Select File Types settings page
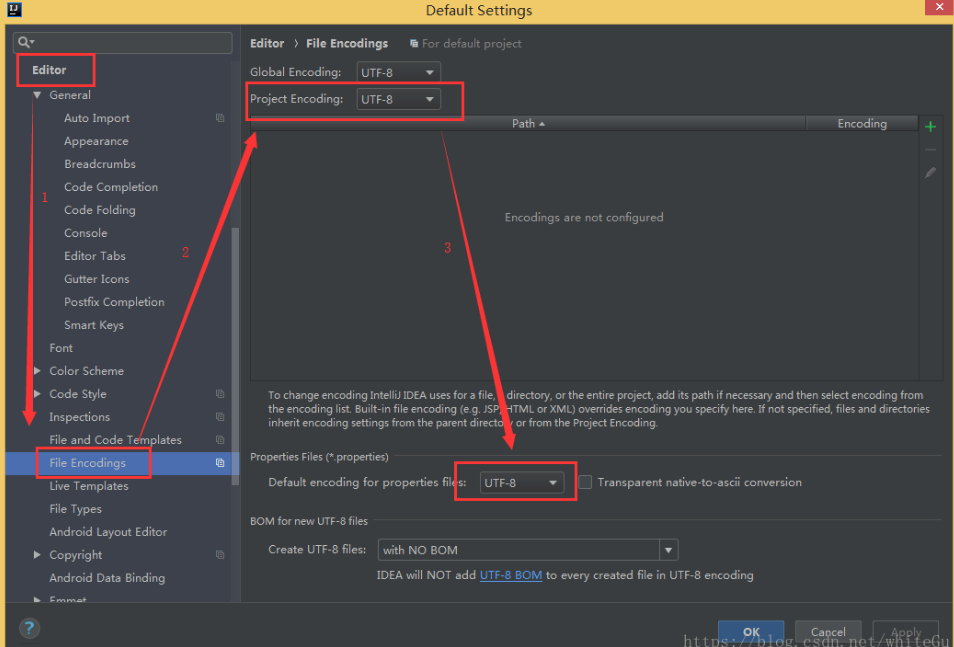This screenshot has width=954, height=647. (75, 509)
